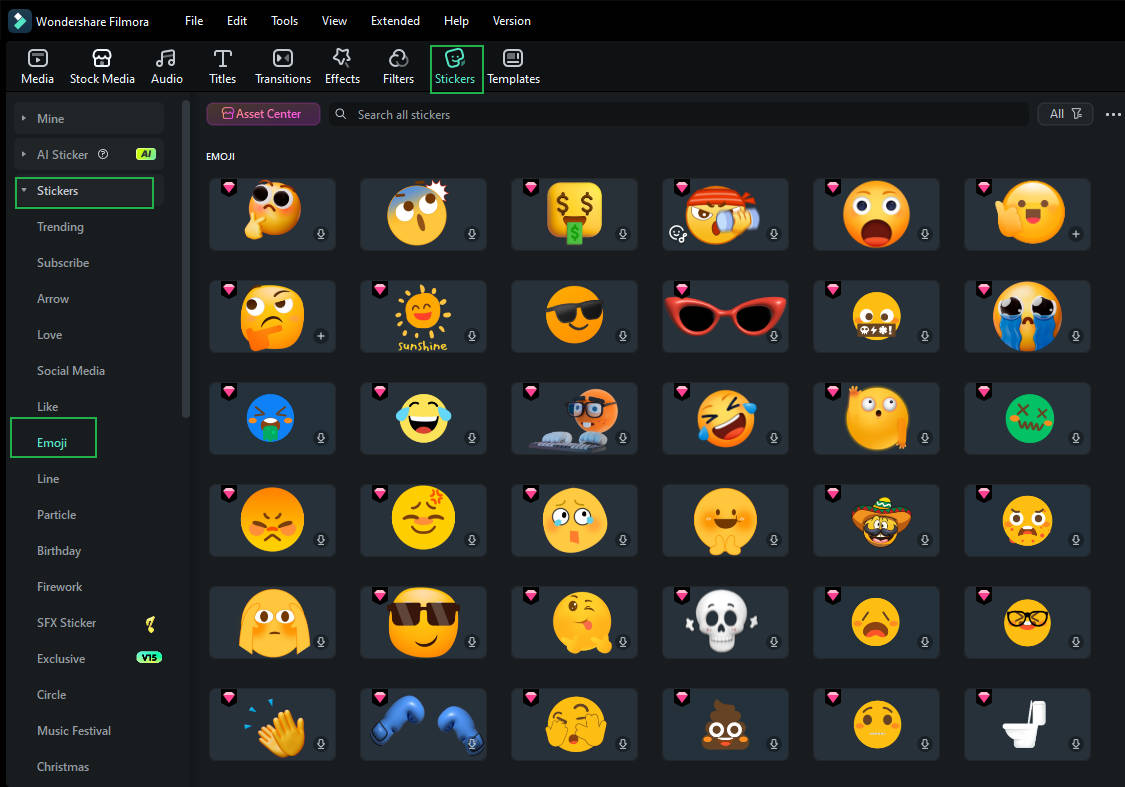Open the Help menu
The height and width of the screenshot is (787, 1125).
click(x=456, y=20)
